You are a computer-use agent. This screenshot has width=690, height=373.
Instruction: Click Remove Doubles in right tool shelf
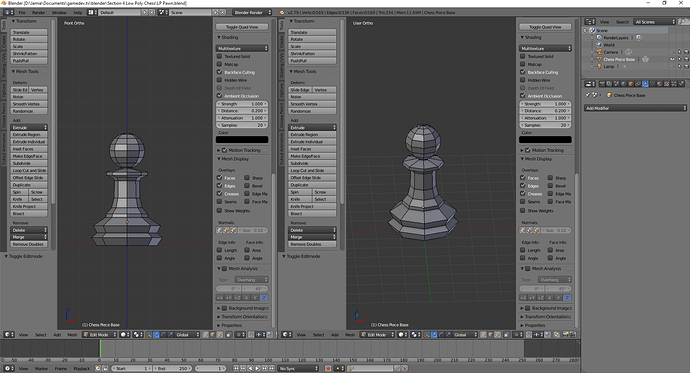[312, 244]
